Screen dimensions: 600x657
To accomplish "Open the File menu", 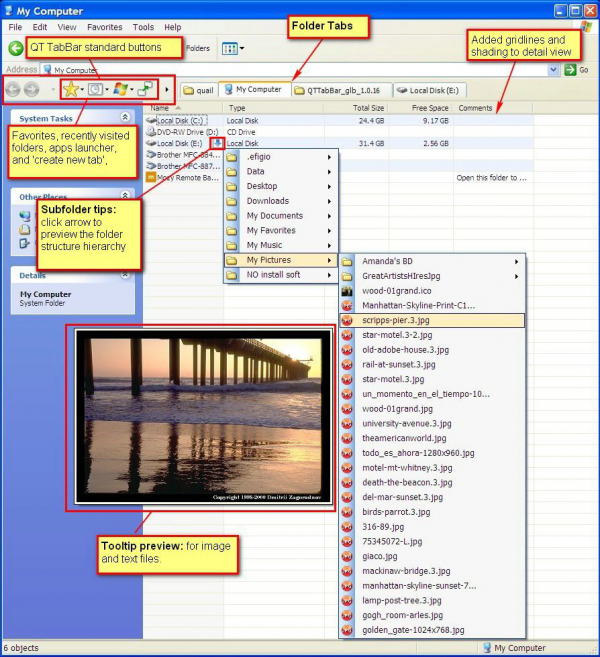I will (x=15, y=27).
